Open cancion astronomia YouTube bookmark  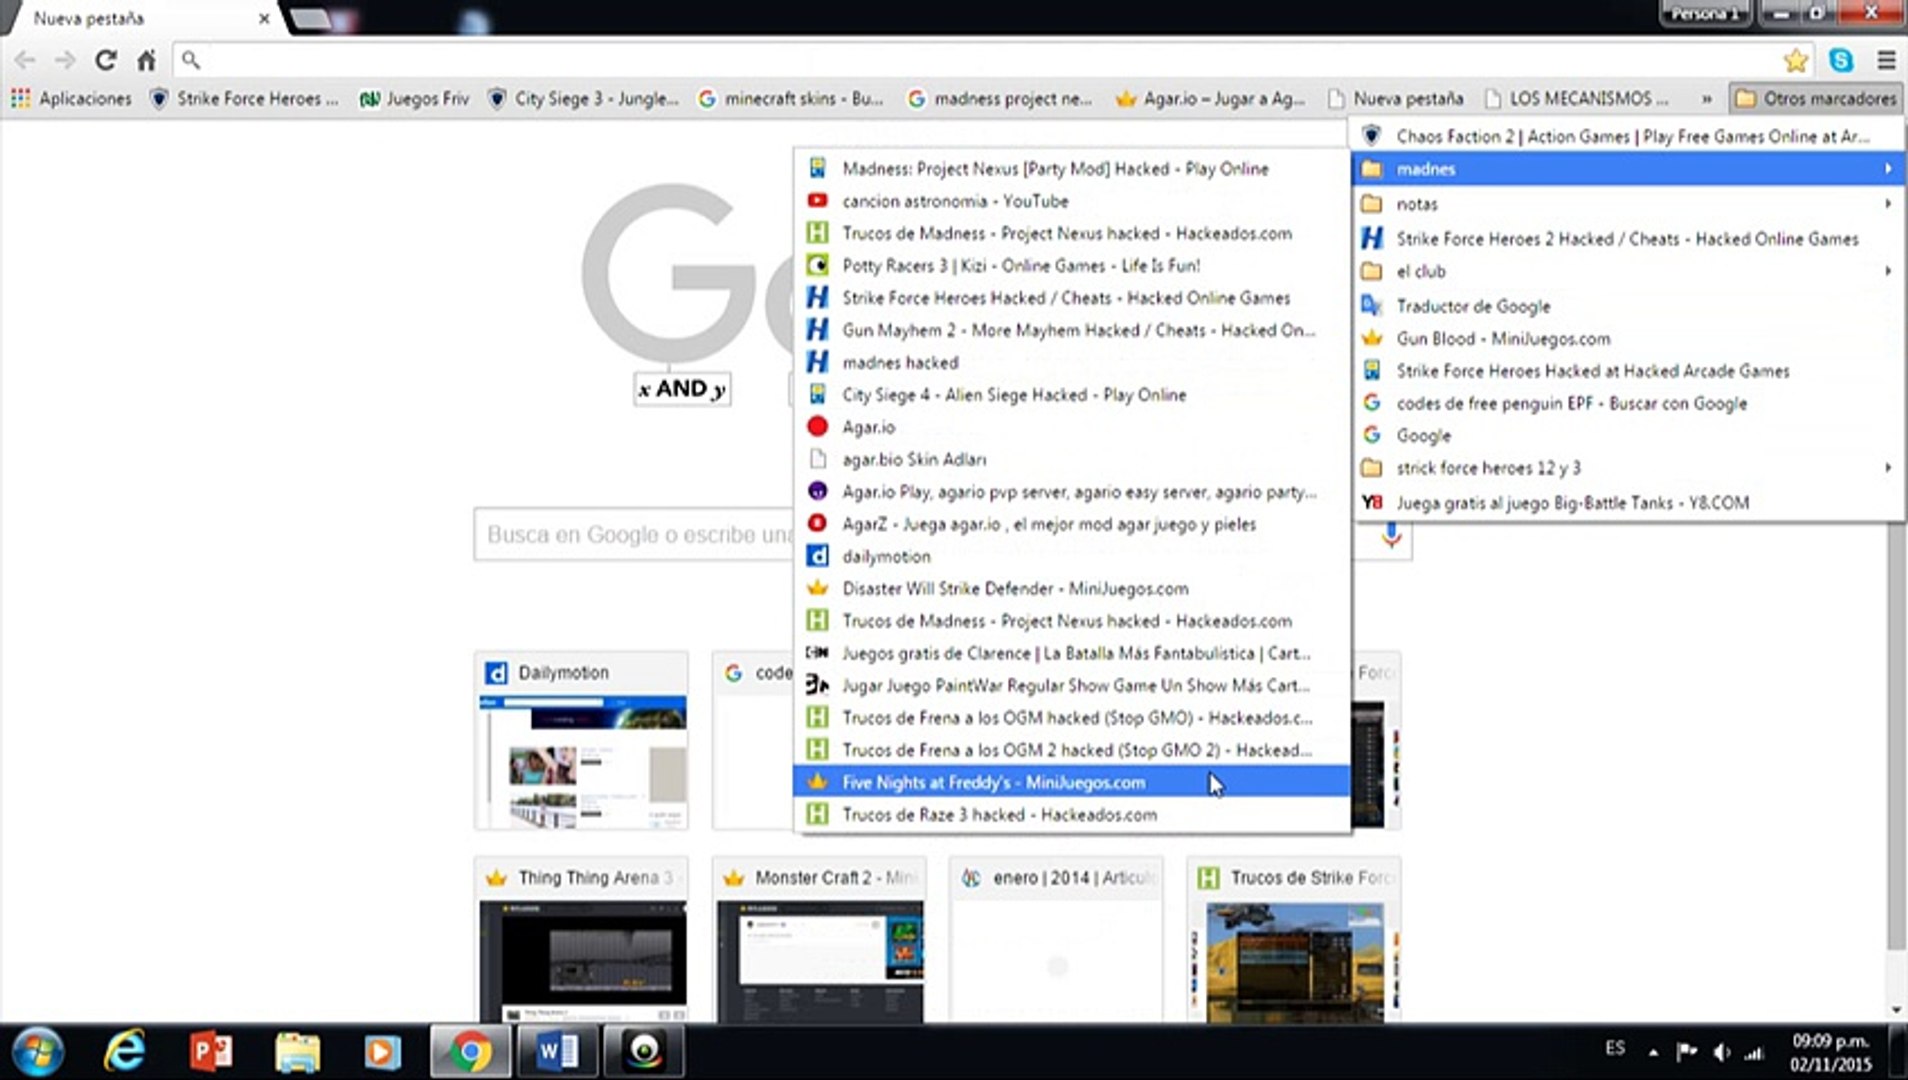(1071, 201)
